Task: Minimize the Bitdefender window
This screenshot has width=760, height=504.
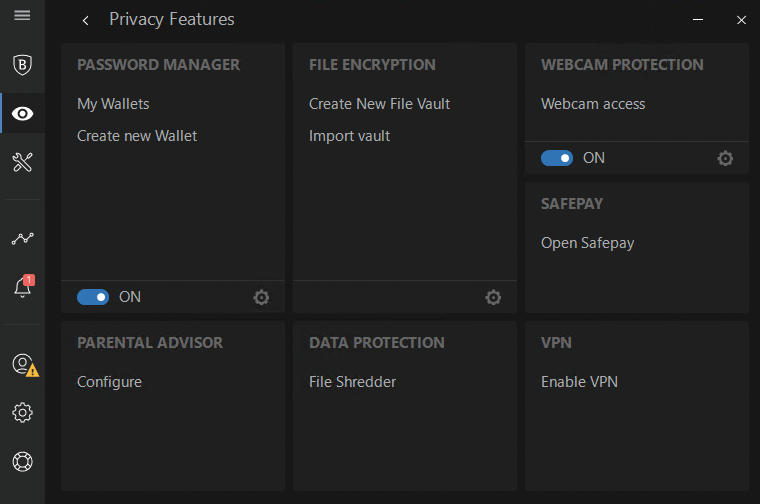Action: (698, 20)
